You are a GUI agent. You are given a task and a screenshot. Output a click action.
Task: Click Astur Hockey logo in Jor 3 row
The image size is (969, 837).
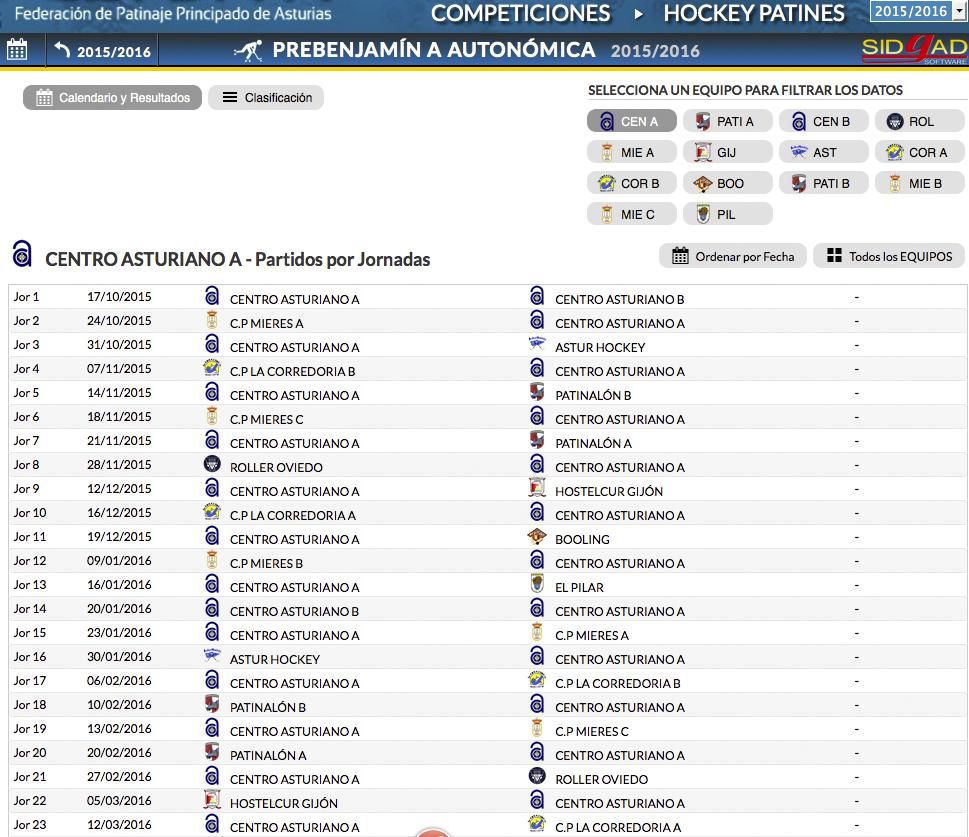(x=537, y=342)
